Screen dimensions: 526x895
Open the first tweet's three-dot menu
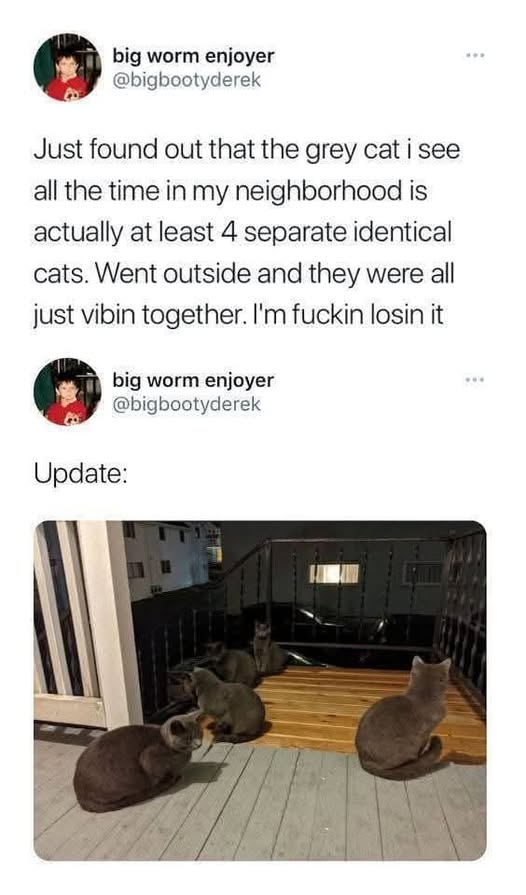475,56
